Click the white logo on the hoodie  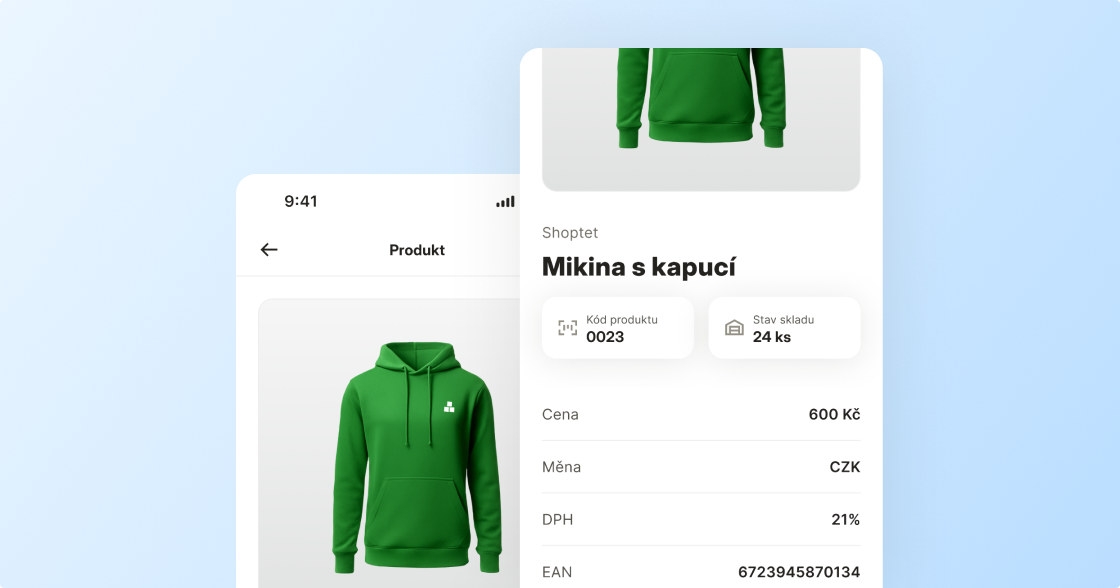pos(449,407)
